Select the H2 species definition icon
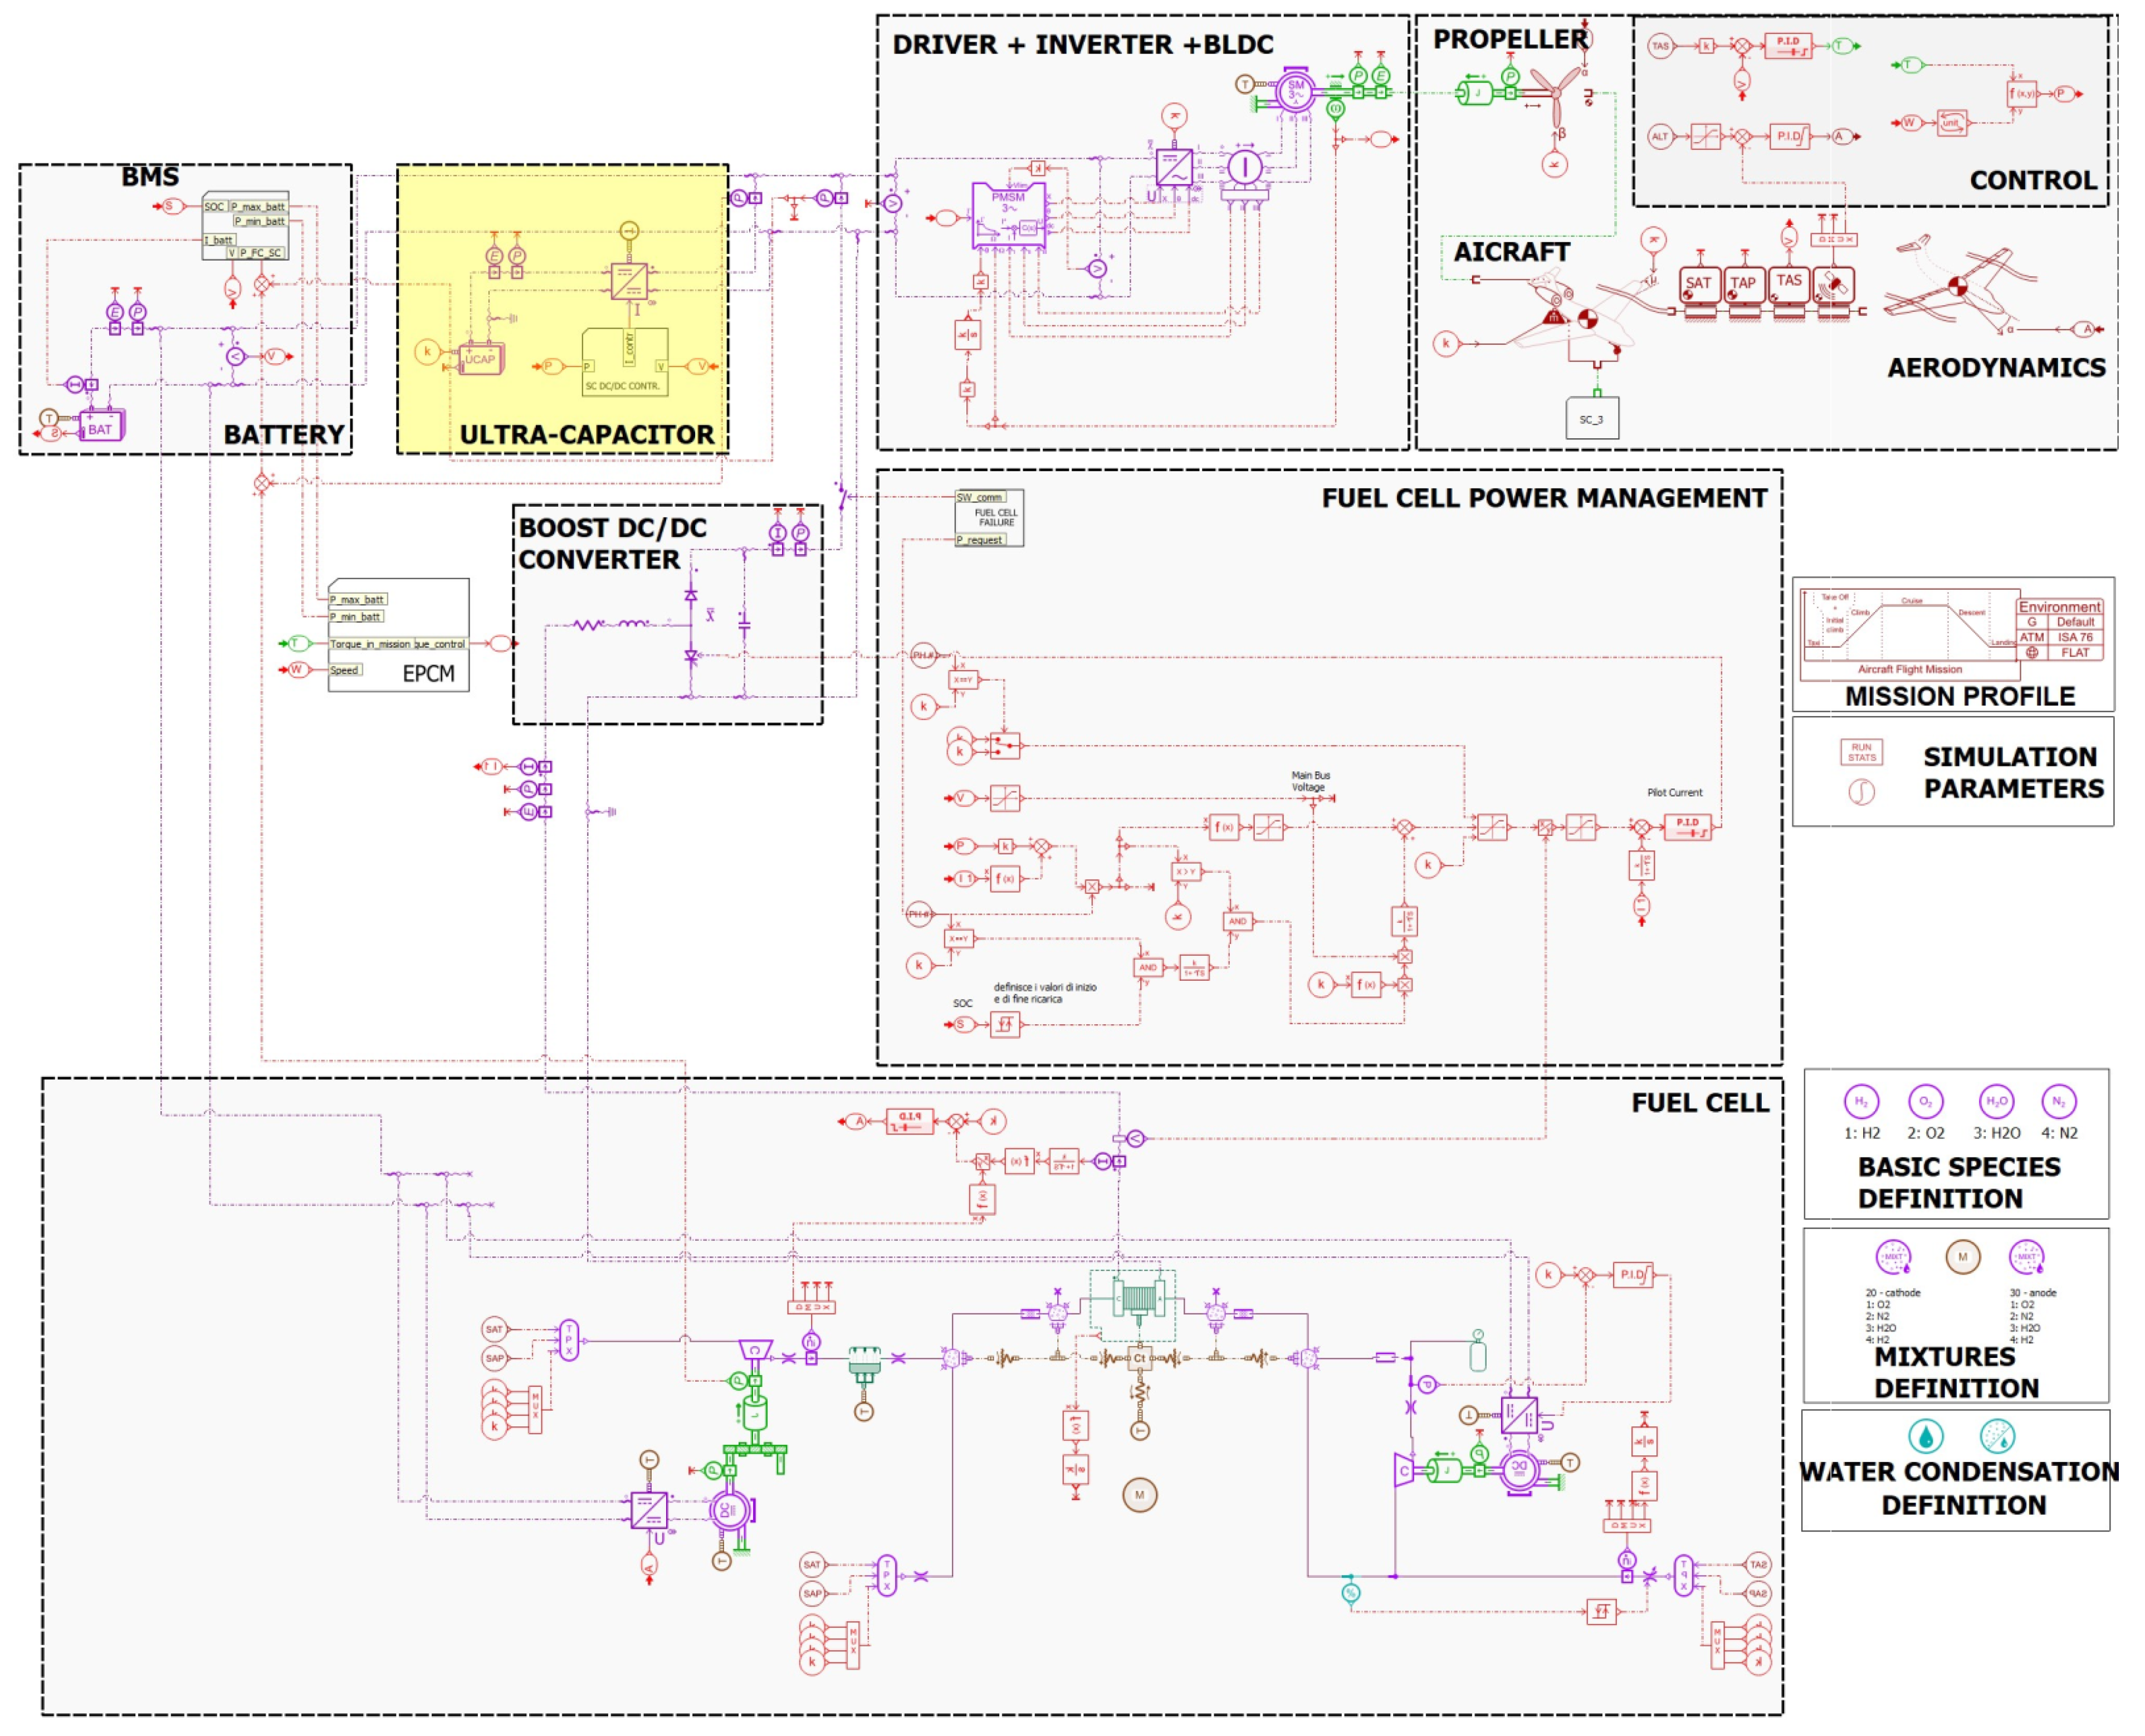Screen dimensions: 2145x1736 1861,1102
